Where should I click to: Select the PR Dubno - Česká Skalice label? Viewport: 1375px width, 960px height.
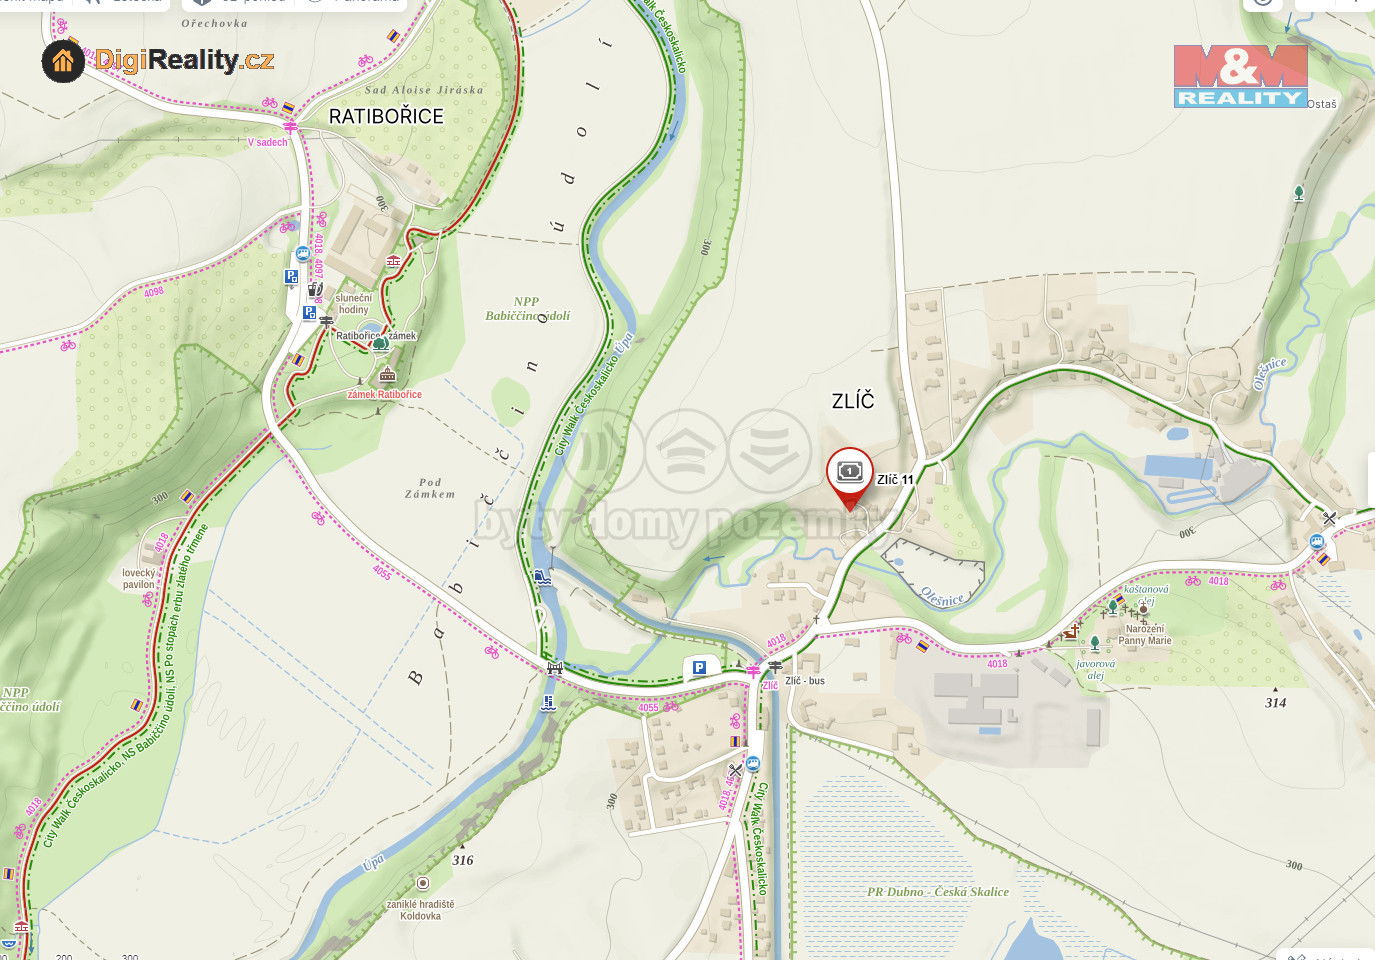pyautogui.click(x=938, y=892)
